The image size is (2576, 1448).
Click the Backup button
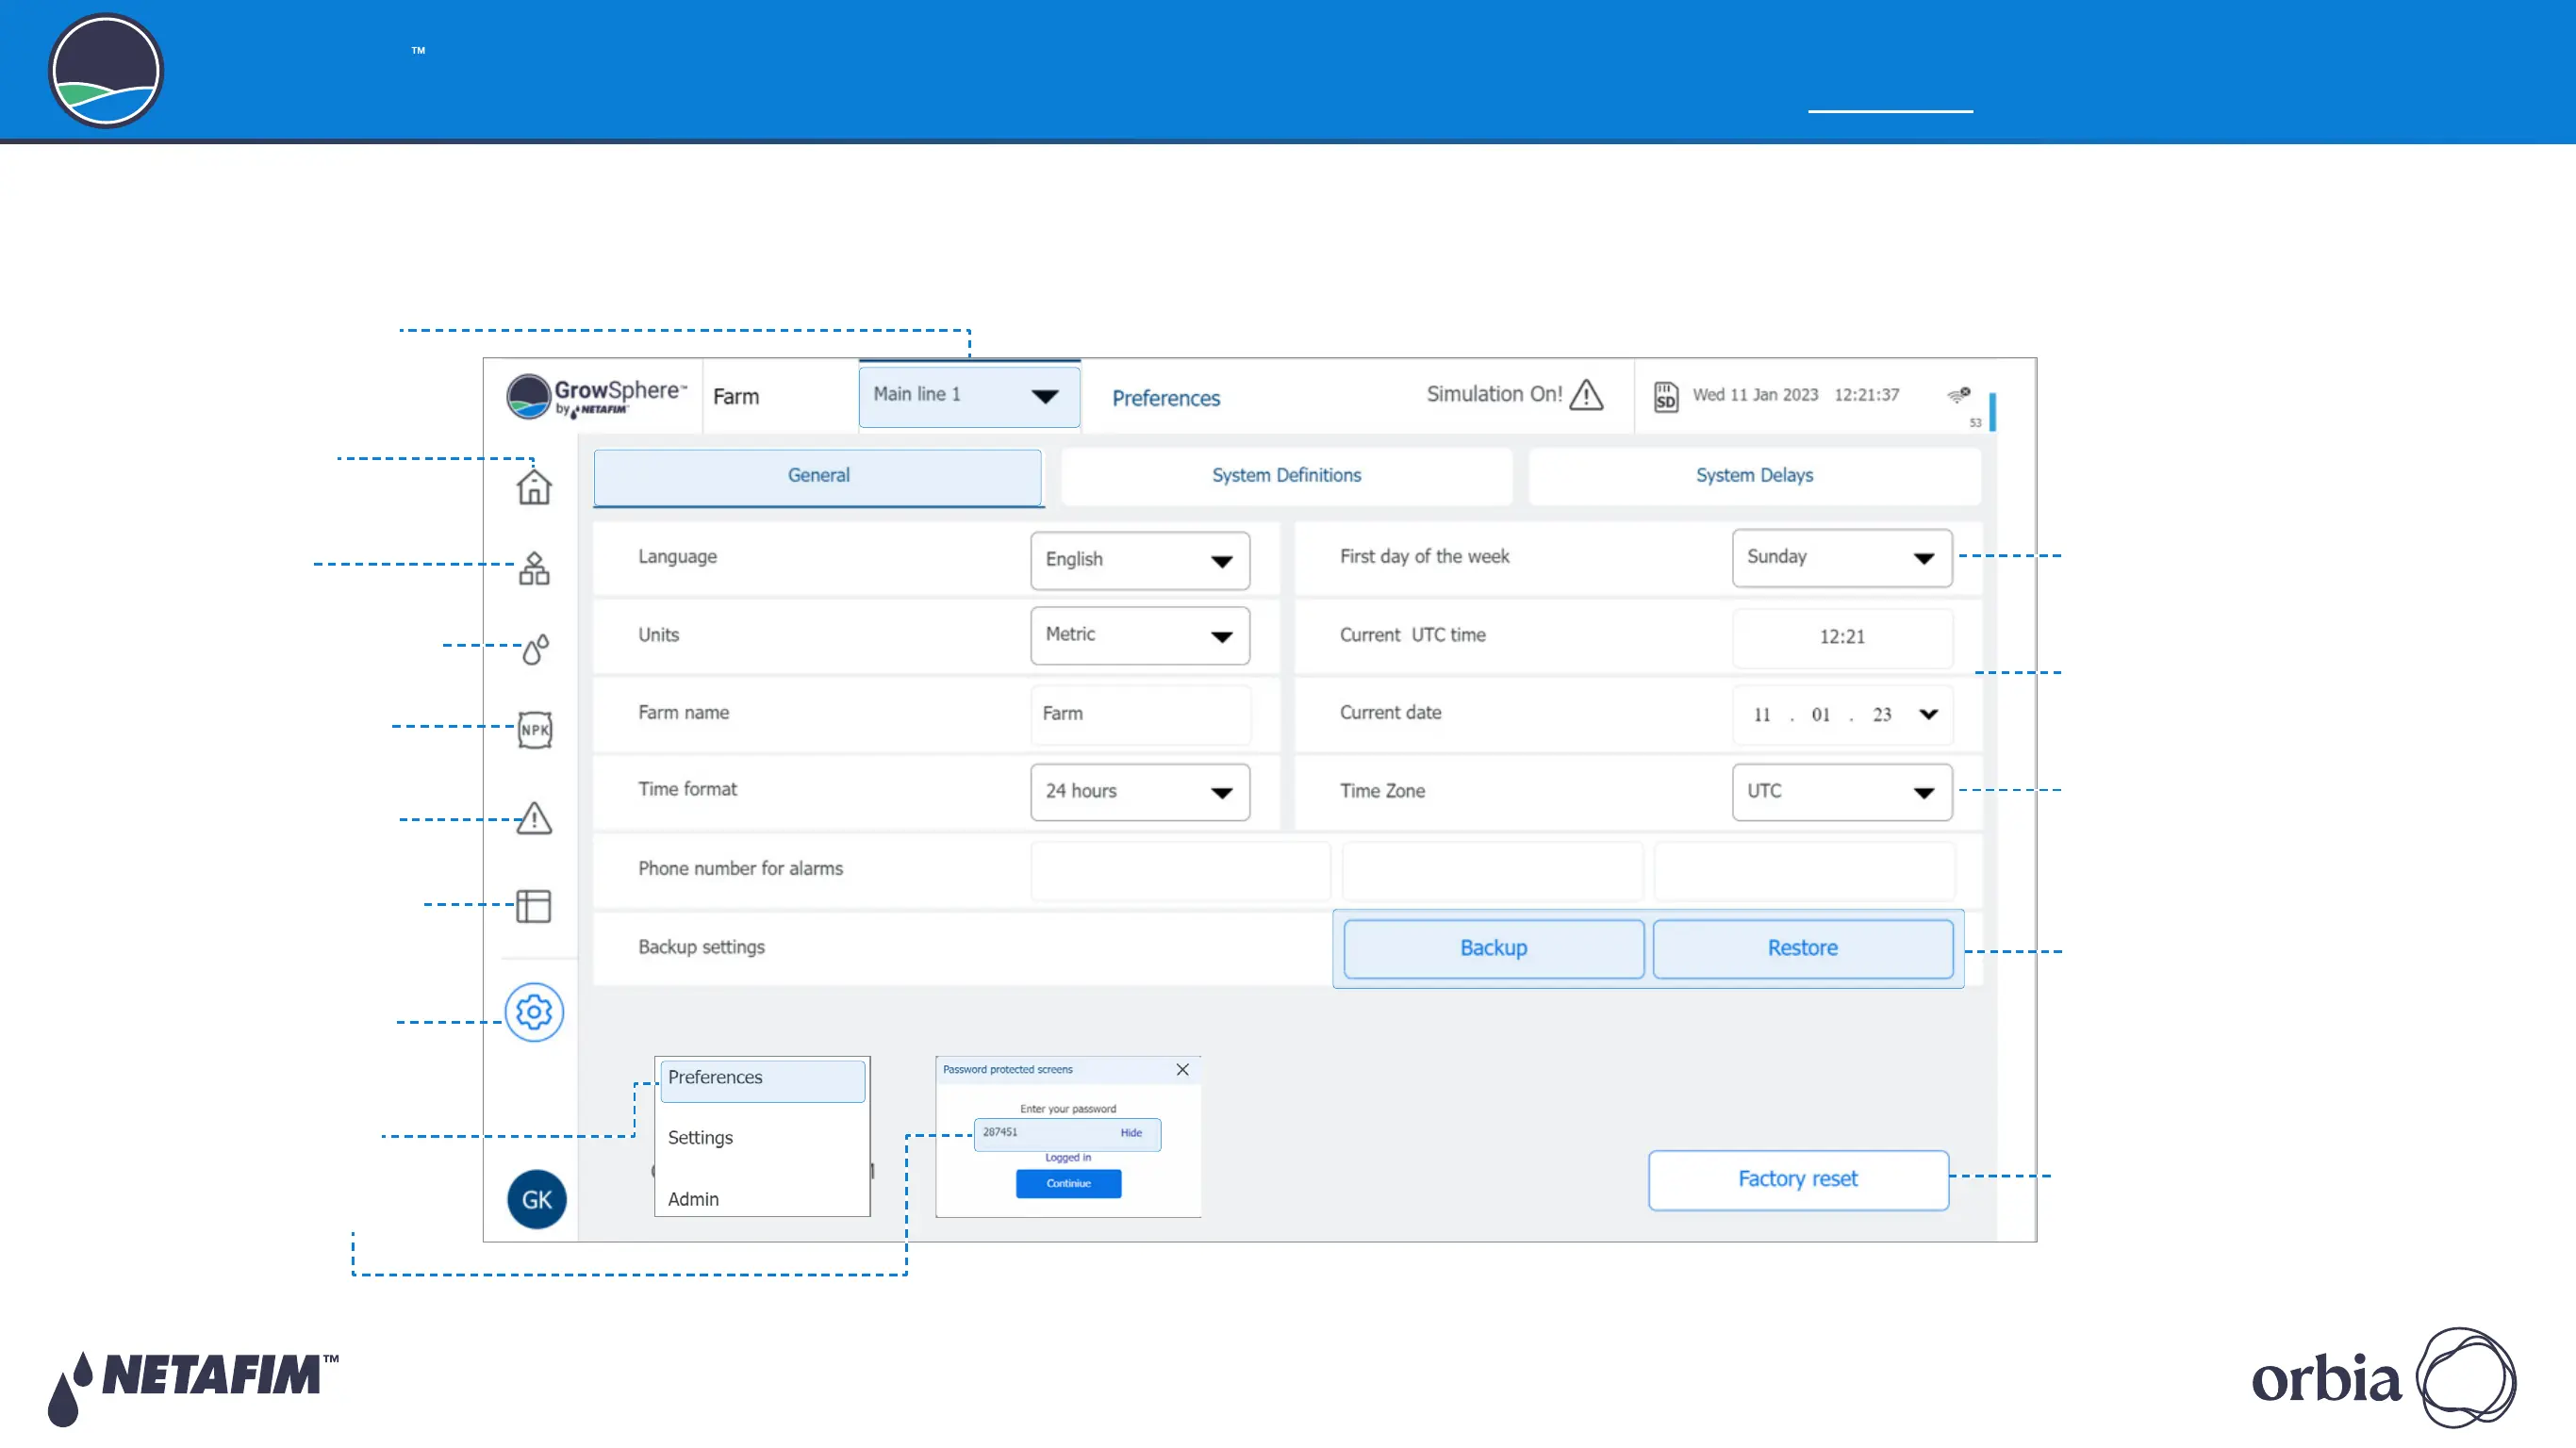(x=1493, y=948)
